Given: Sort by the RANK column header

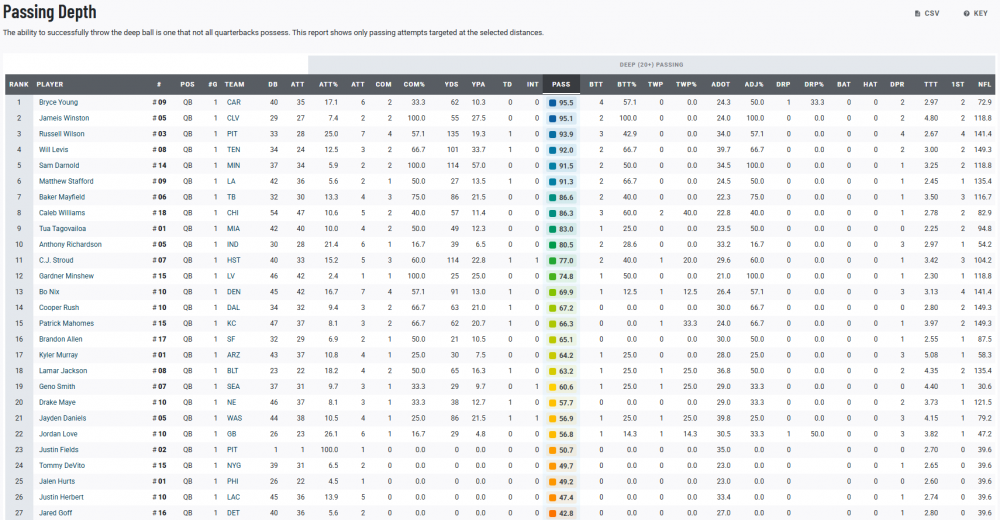Looking at the screenshot, I should [x=19, y=85].
